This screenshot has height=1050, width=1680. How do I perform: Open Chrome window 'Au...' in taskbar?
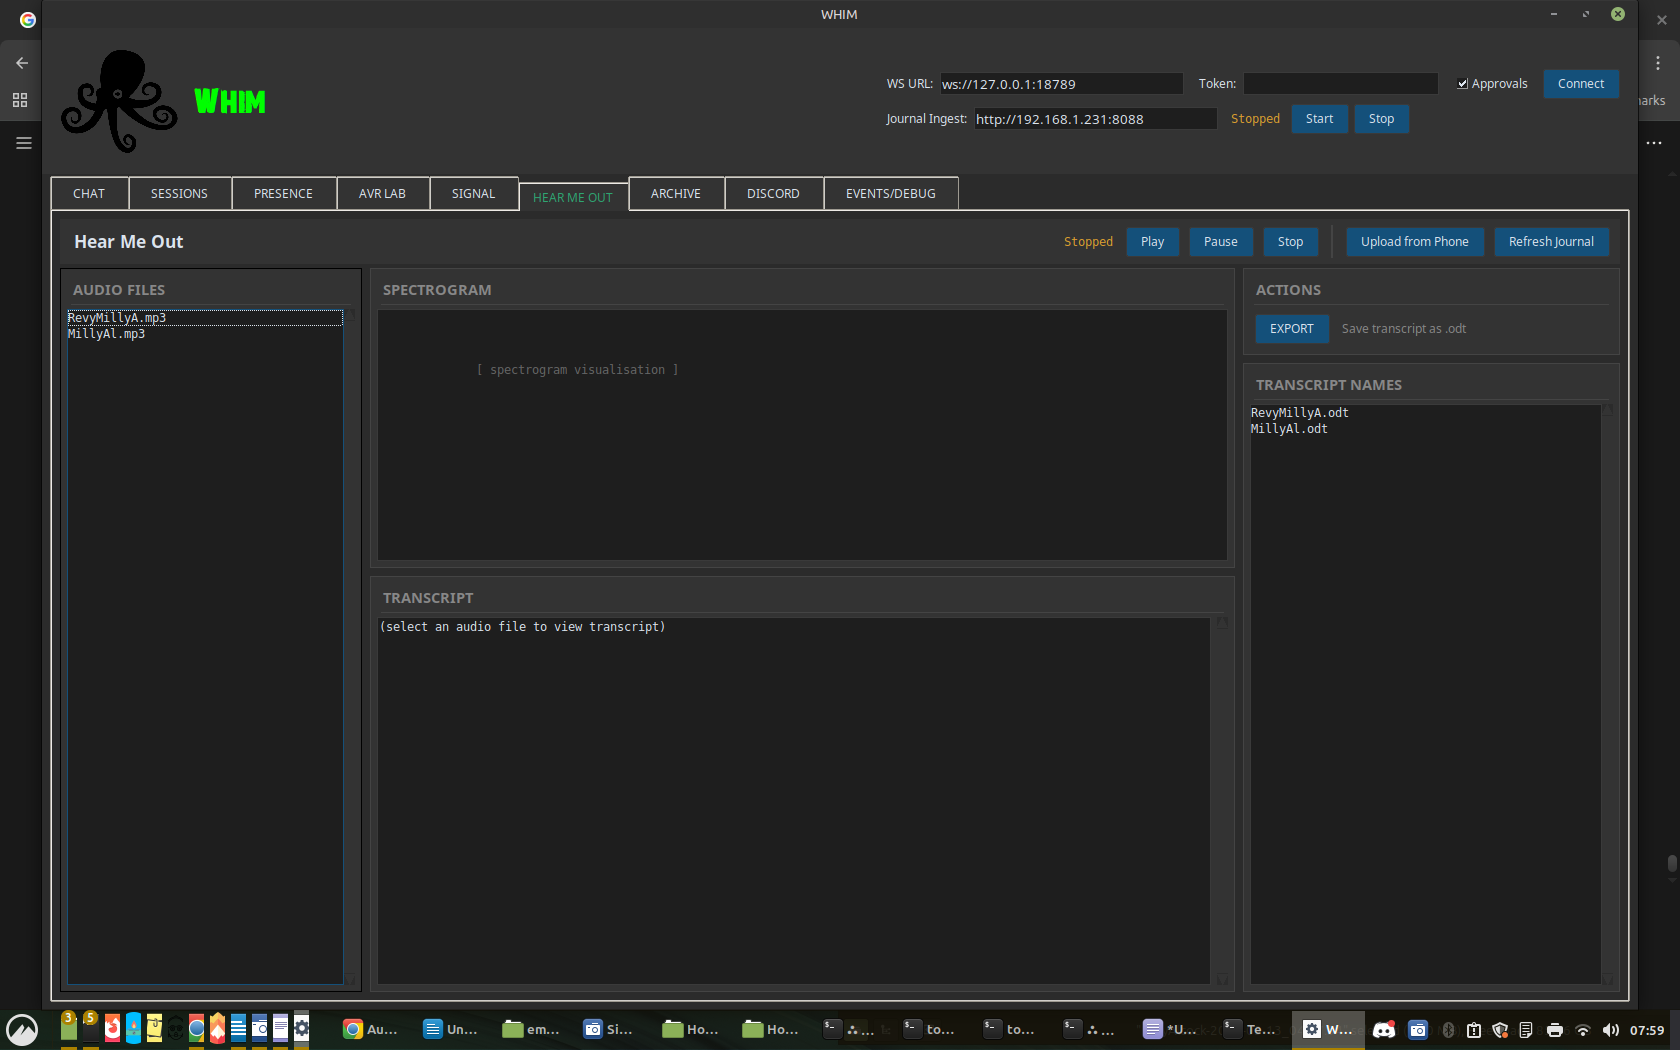(x=371, y=1029)
